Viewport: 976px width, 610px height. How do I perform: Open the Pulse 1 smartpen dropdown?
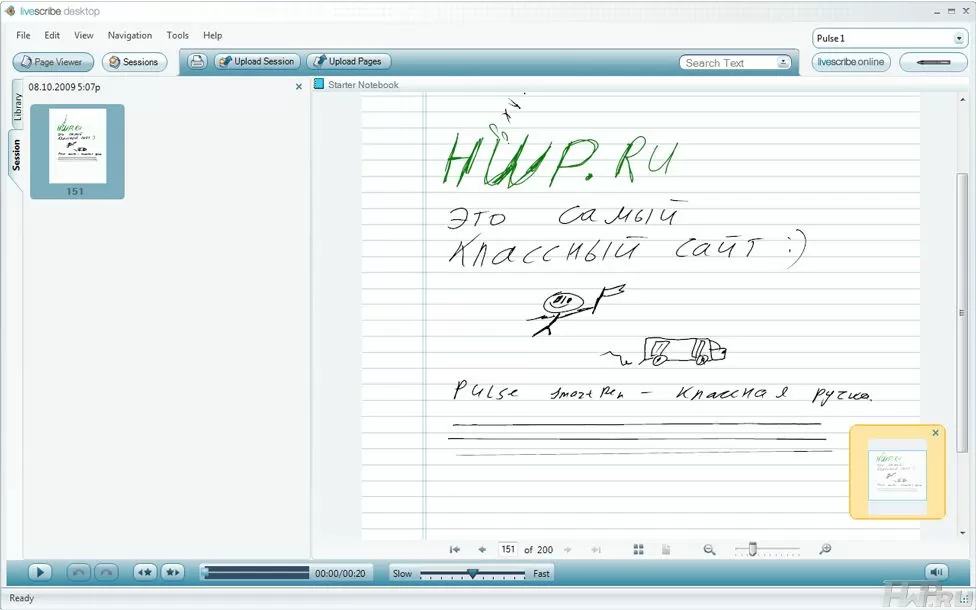click(889, 39)
